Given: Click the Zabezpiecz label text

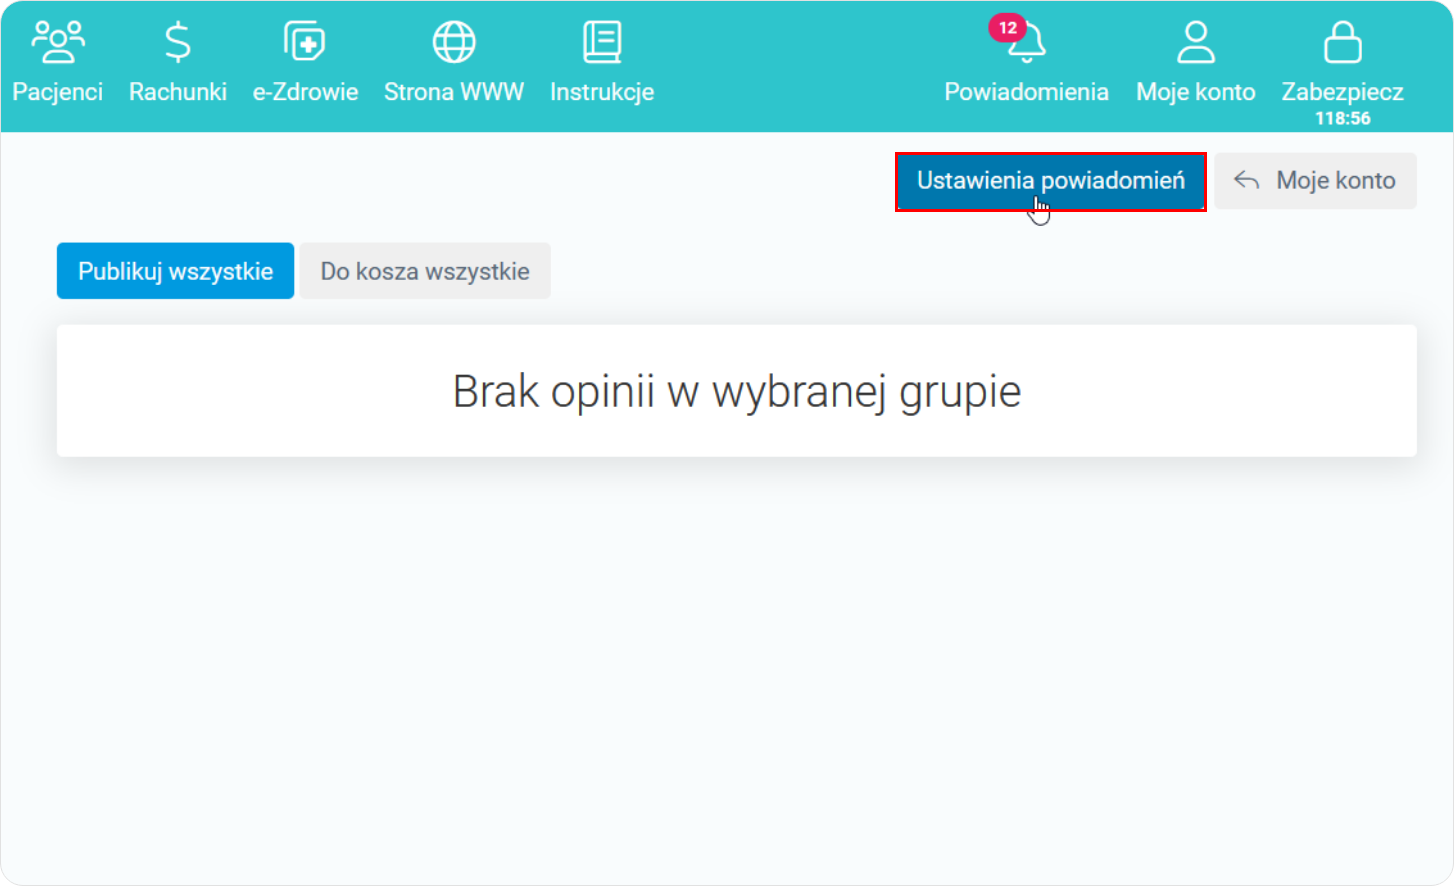Looking at the screenshot, I should [x=1343, y=92].
